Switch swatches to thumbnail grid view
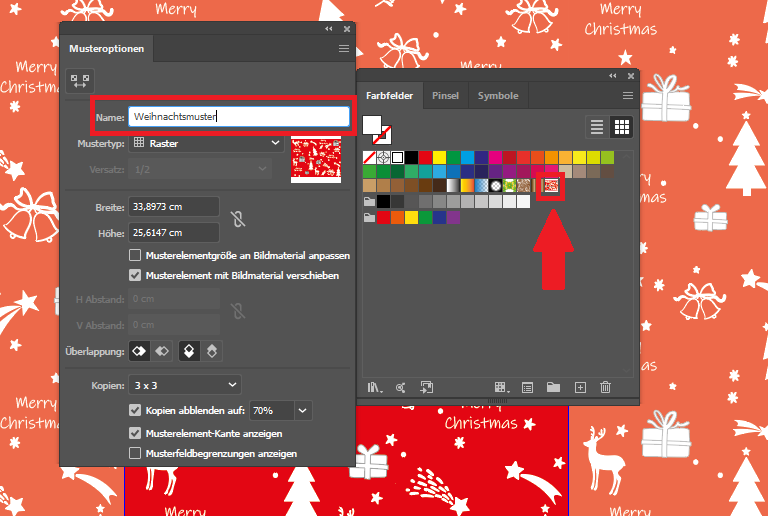Viewport: 768px width, 516px height. (x=621, y=126)
